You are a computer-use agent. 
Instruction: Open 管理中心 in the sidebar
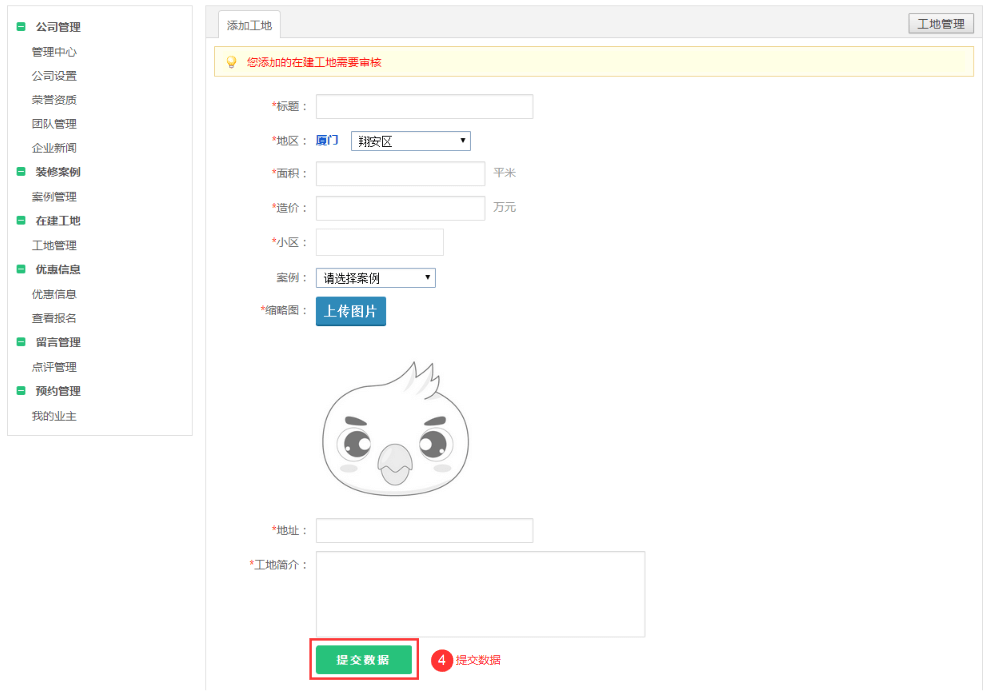click(54, 52)
